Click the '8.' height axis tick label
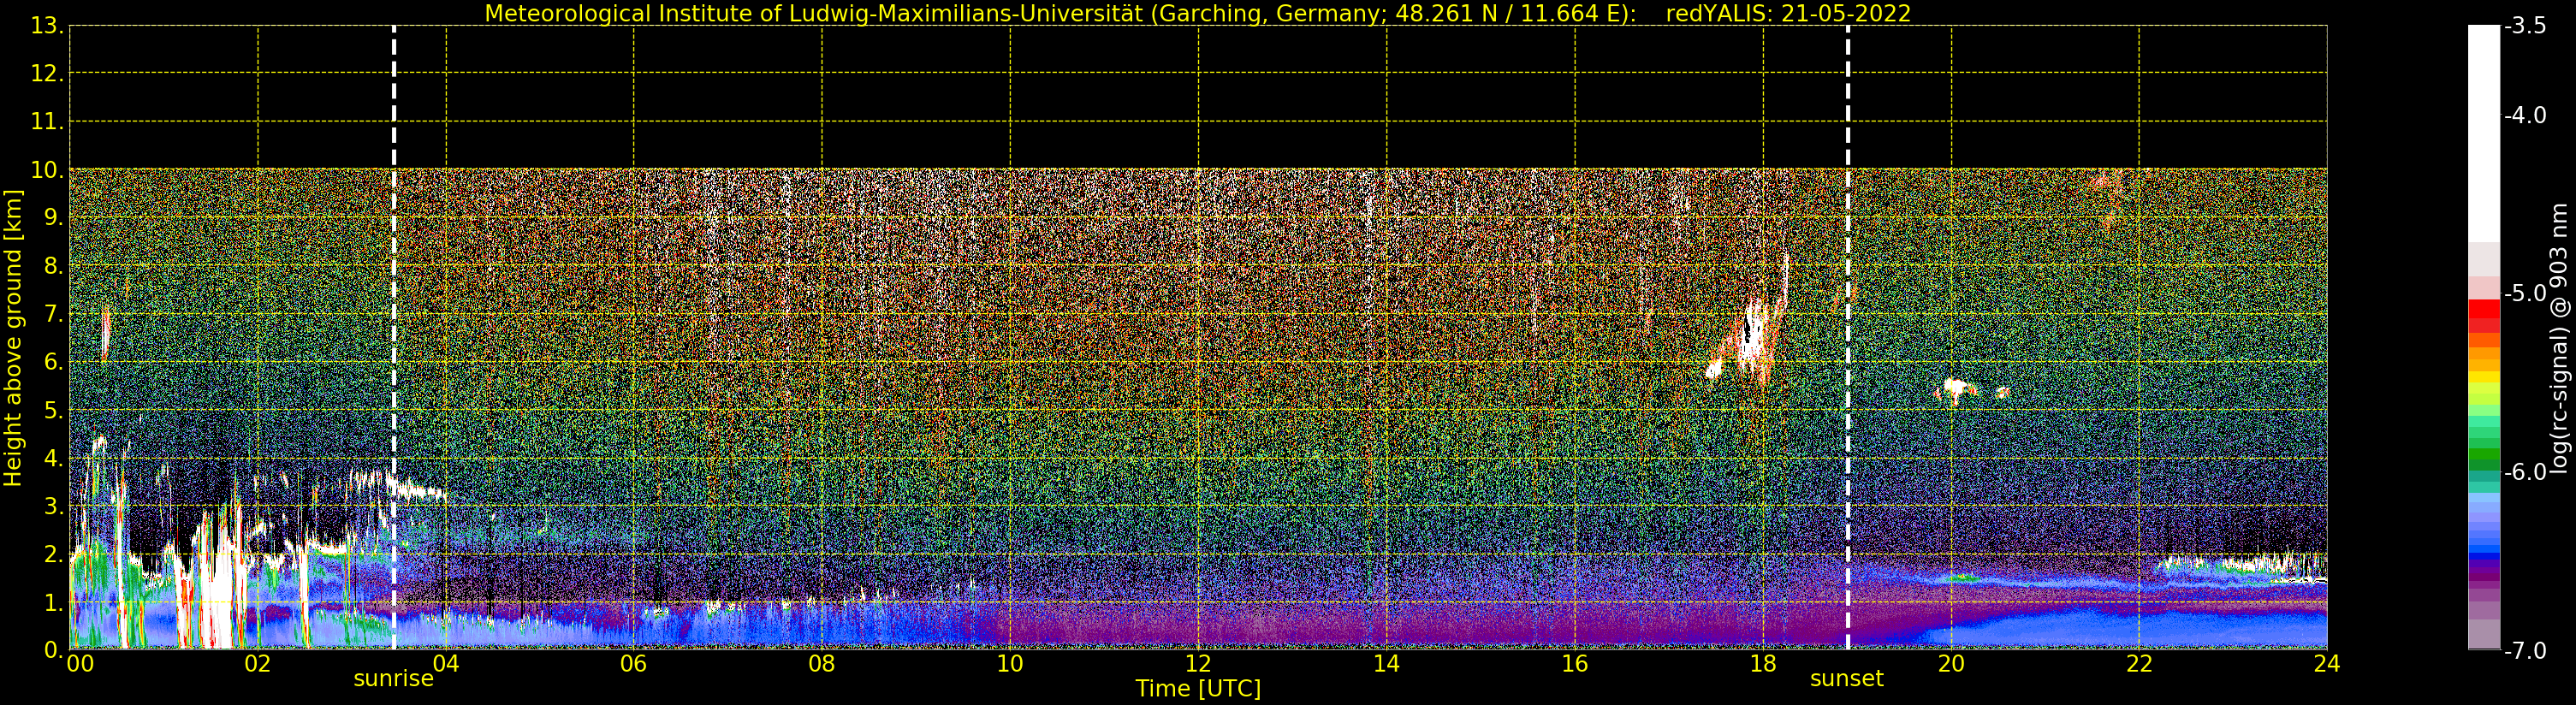 click(x=53, y=266)
